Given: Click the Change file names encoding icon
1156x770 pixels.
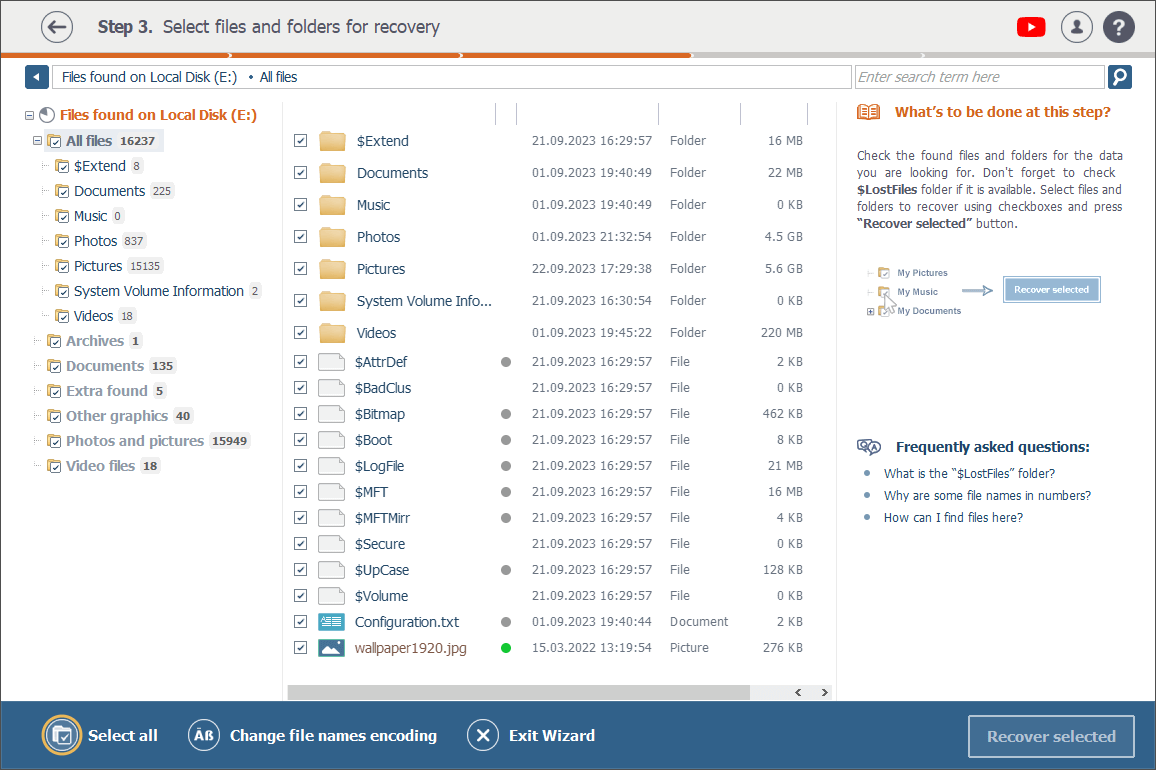Looking at the screenshot, I should tap(204, 736).
